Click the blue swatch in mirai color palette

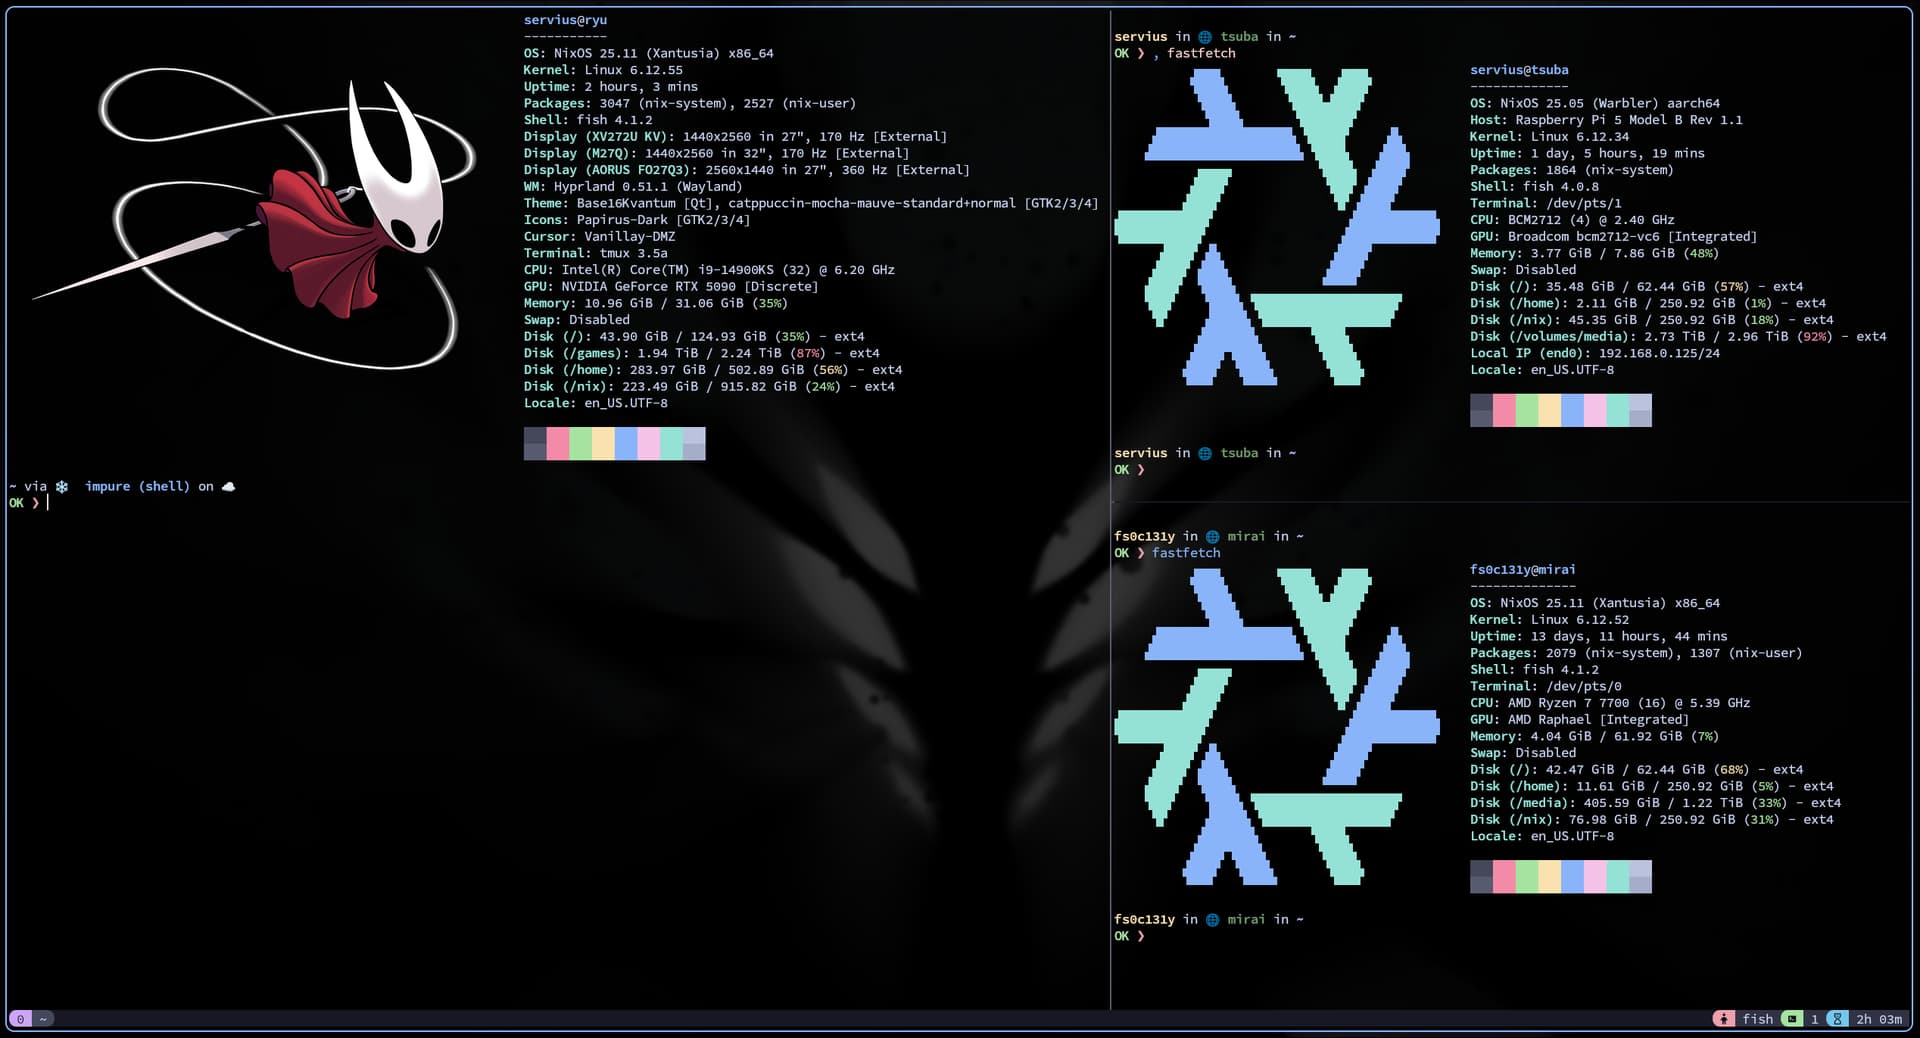(x=1572, y=877)
